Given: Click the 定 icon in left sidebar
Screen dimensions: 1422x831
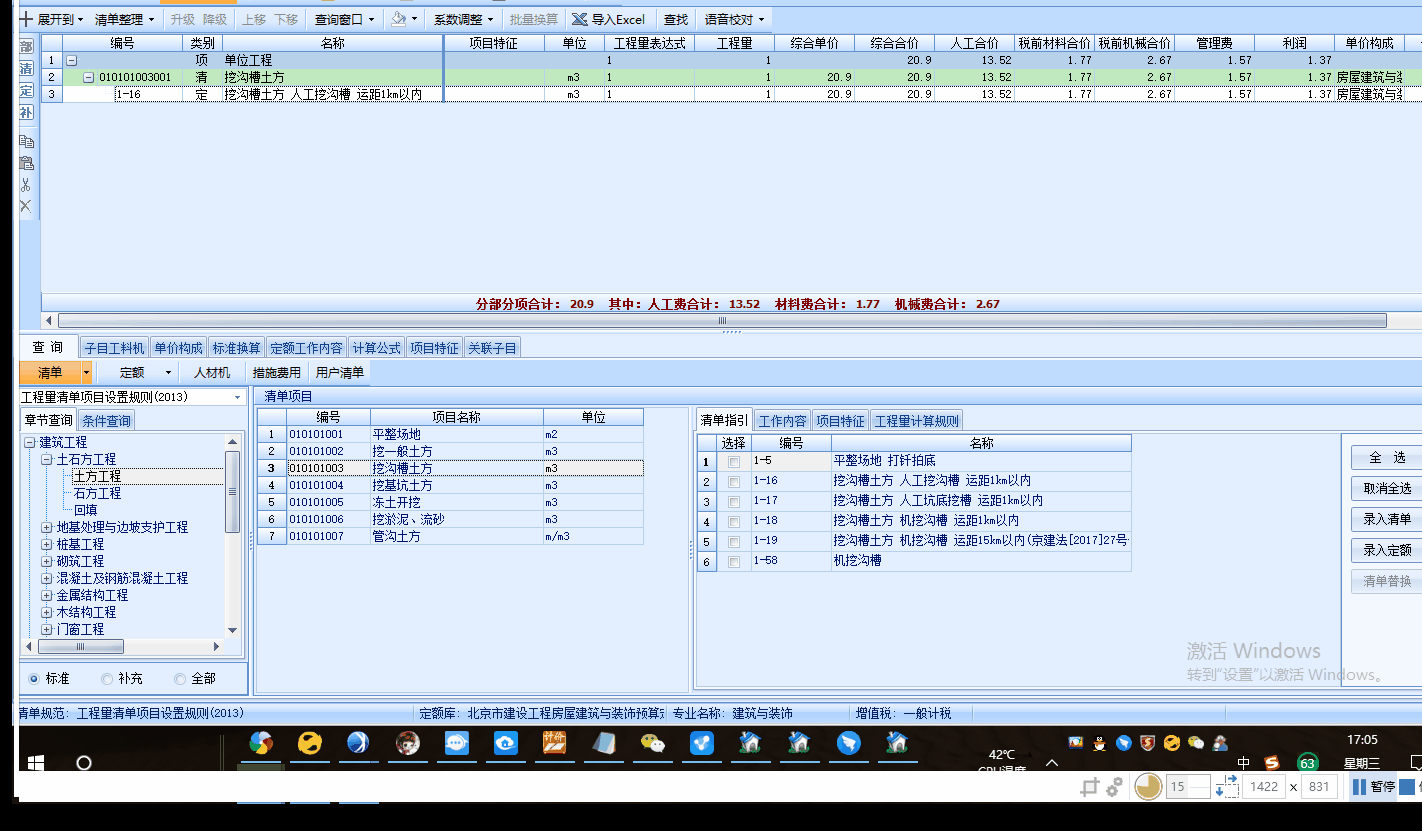Looking at the screenshot, I should click(x=26, y=91).
